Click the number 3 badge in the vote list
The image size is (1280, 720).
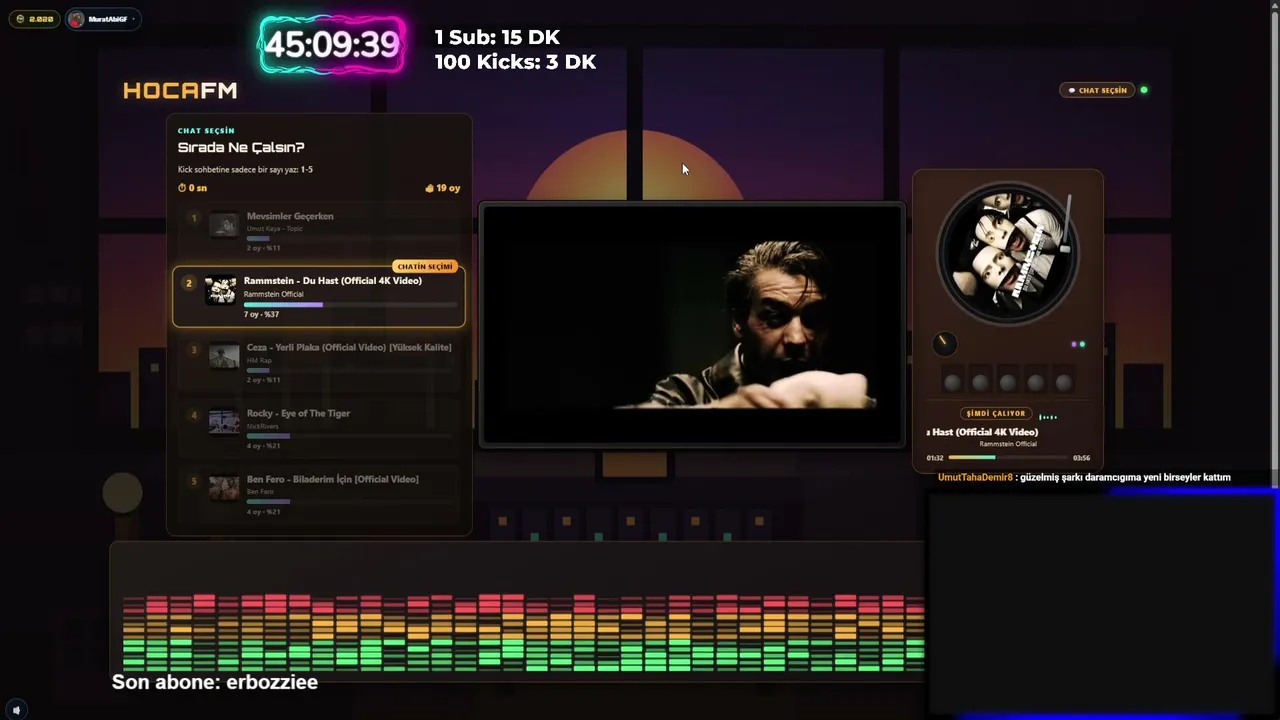194,349
